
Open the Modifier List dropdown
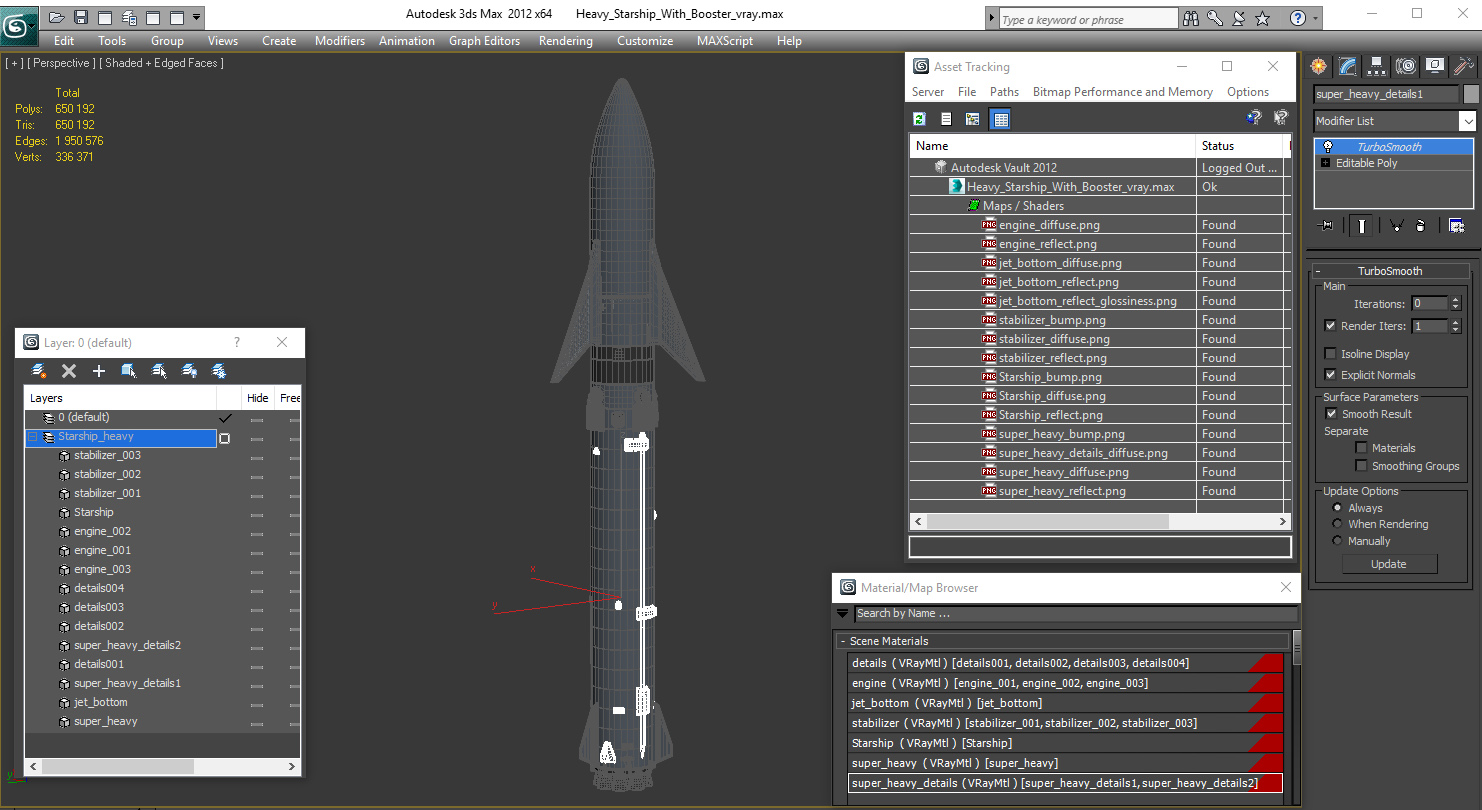click(1467, 121)
